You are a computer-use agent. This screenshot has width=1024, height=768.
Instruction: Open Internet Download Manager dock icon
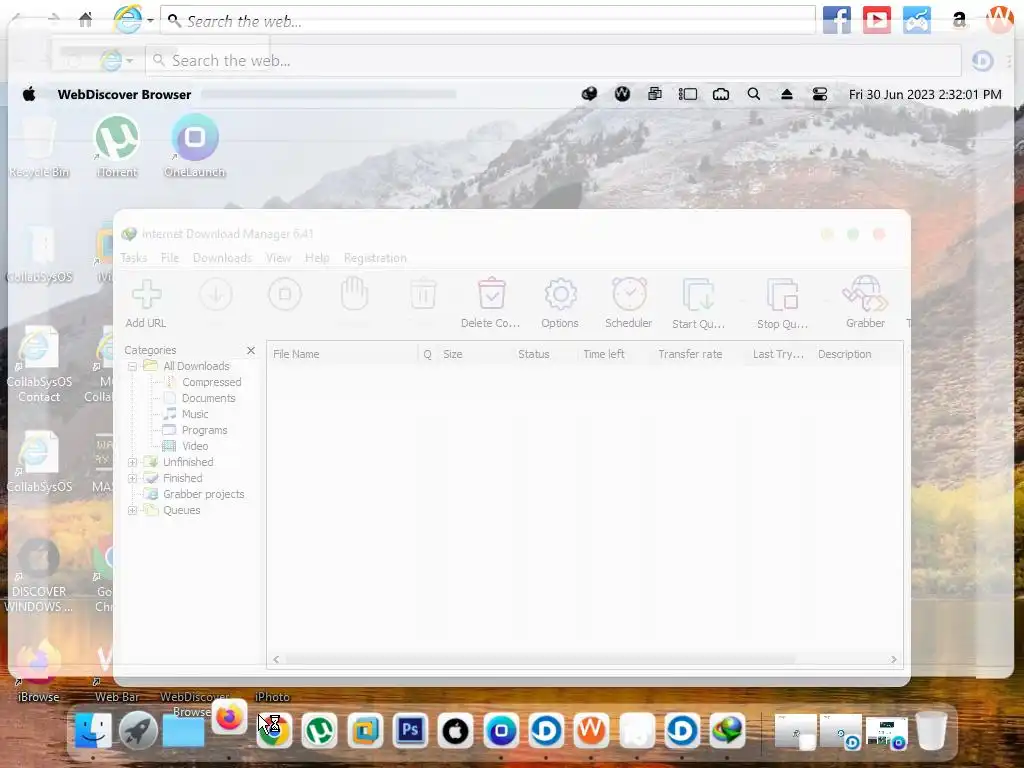pos(728,731)
